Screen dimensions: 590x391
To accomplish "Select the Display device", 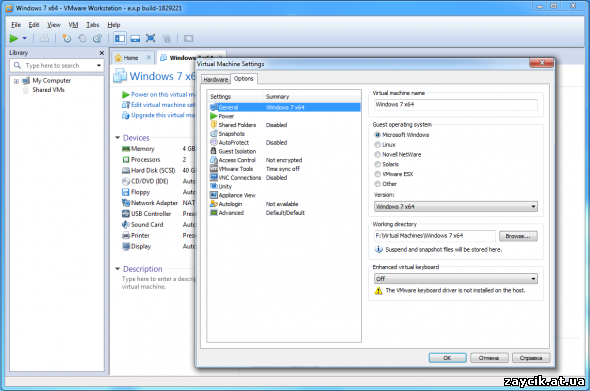I will 141,246.
